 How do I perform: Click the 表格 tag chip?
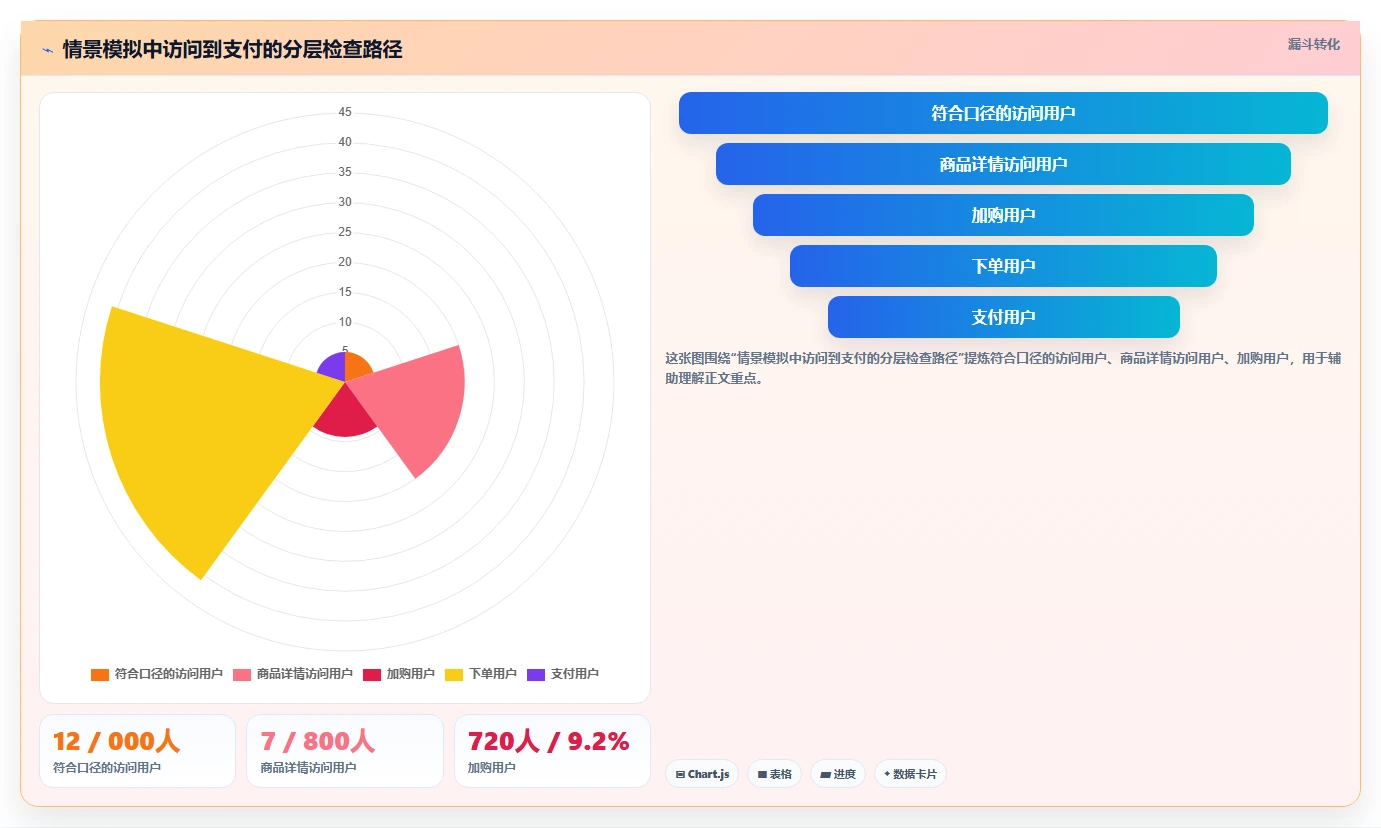point(774,774)
